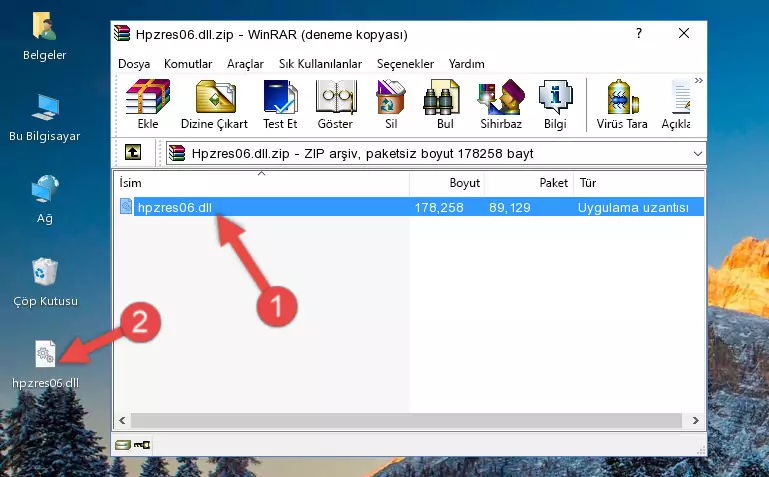Click the drive icon in status bar
The width and height of the screenshot is (769, 477).
[123, 445]
